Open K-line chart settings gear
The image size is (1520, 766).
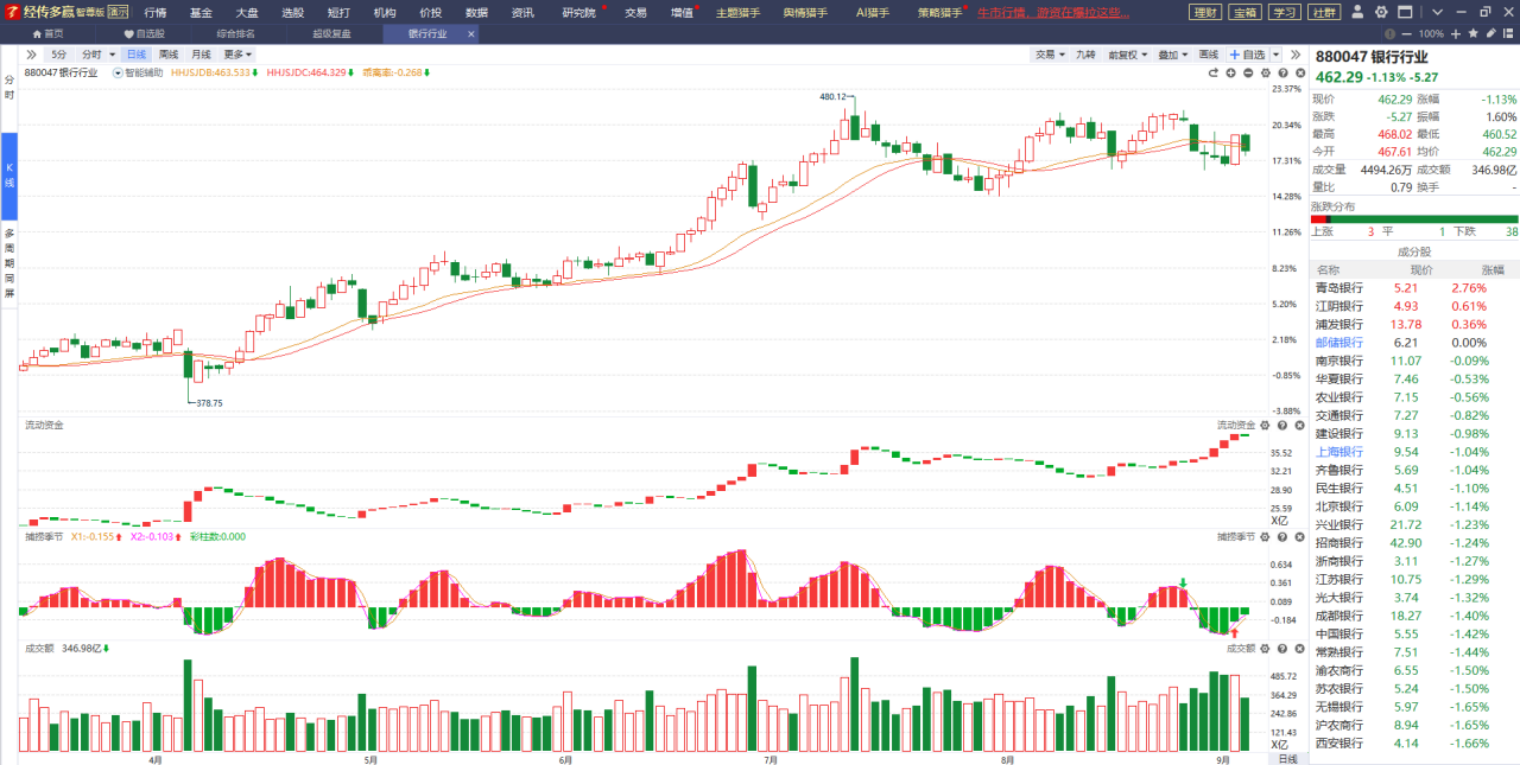coord(1265,72)
